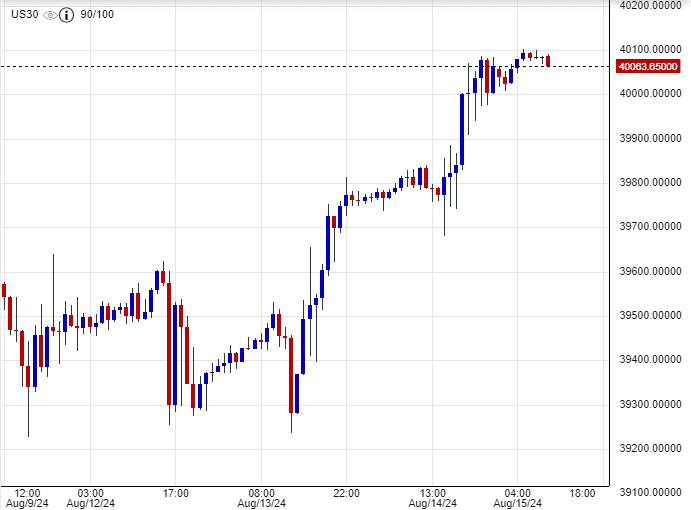Select the red 40063.65000 current price tag
Viewport: 691px width, 510px height.
click(x=648, y=67)
